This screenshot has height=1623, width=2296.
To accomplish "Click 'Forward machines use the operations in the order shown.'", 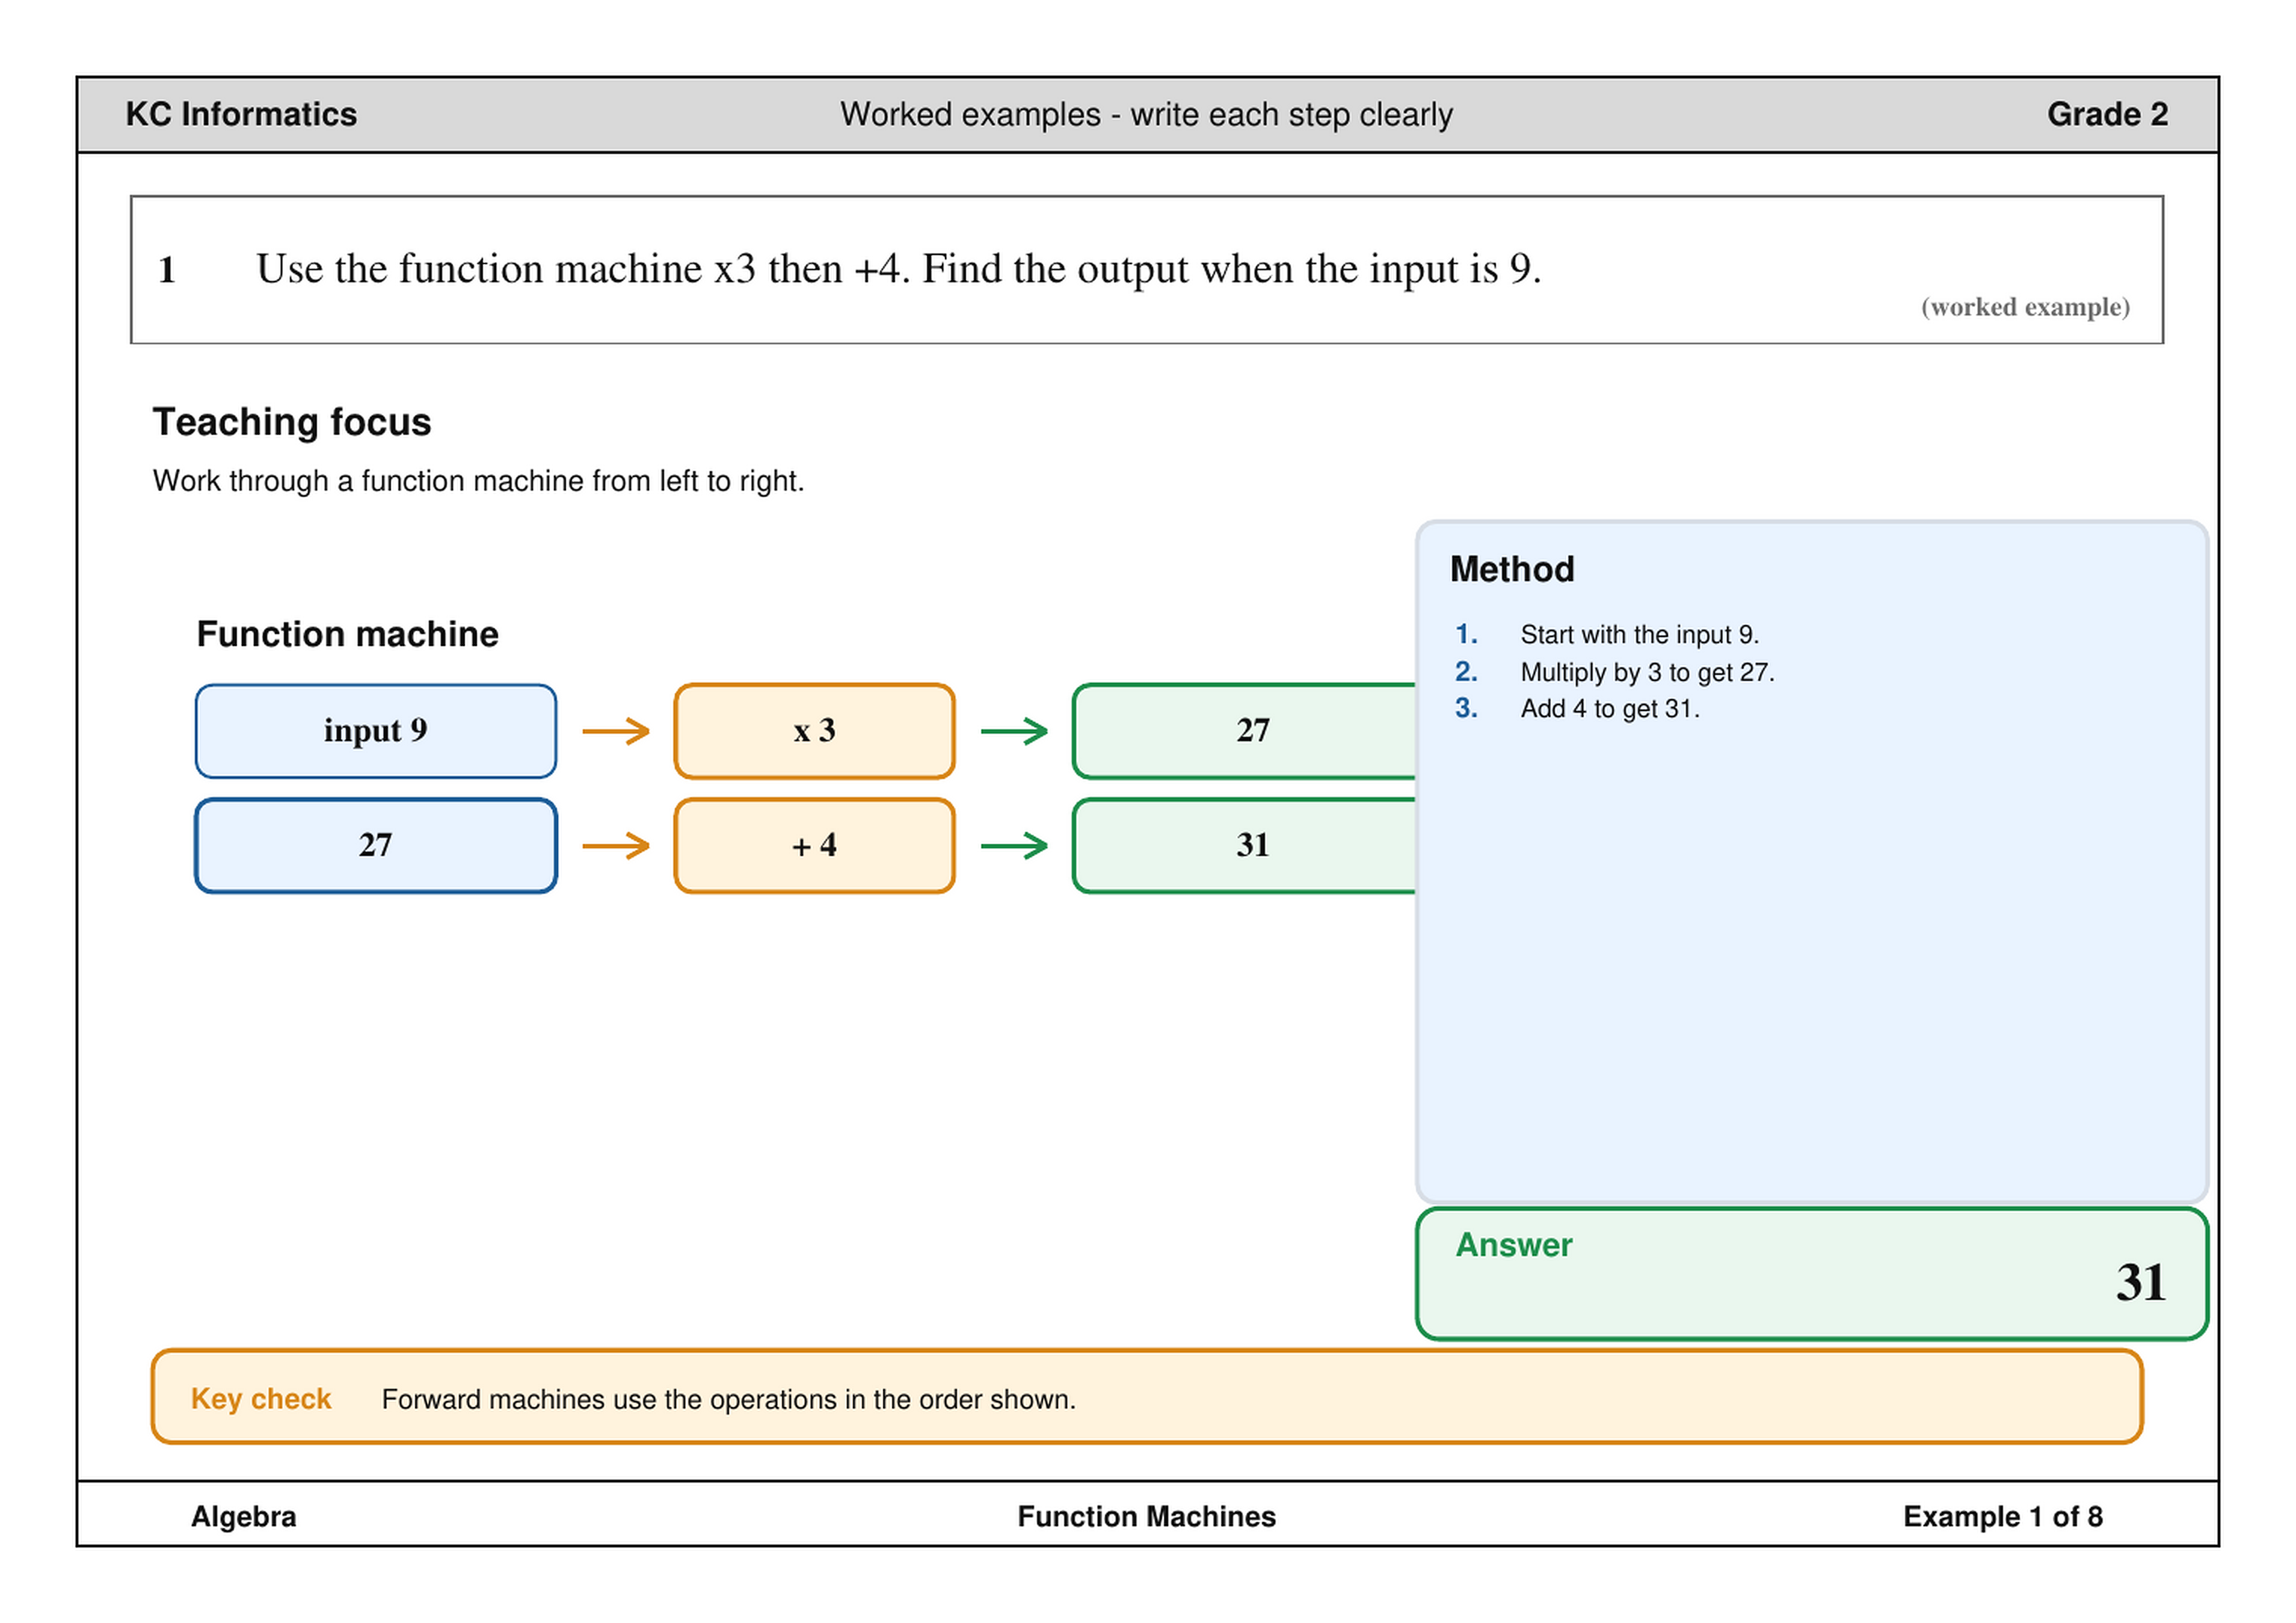I will pyautogui.click(x=728, y=1399).
